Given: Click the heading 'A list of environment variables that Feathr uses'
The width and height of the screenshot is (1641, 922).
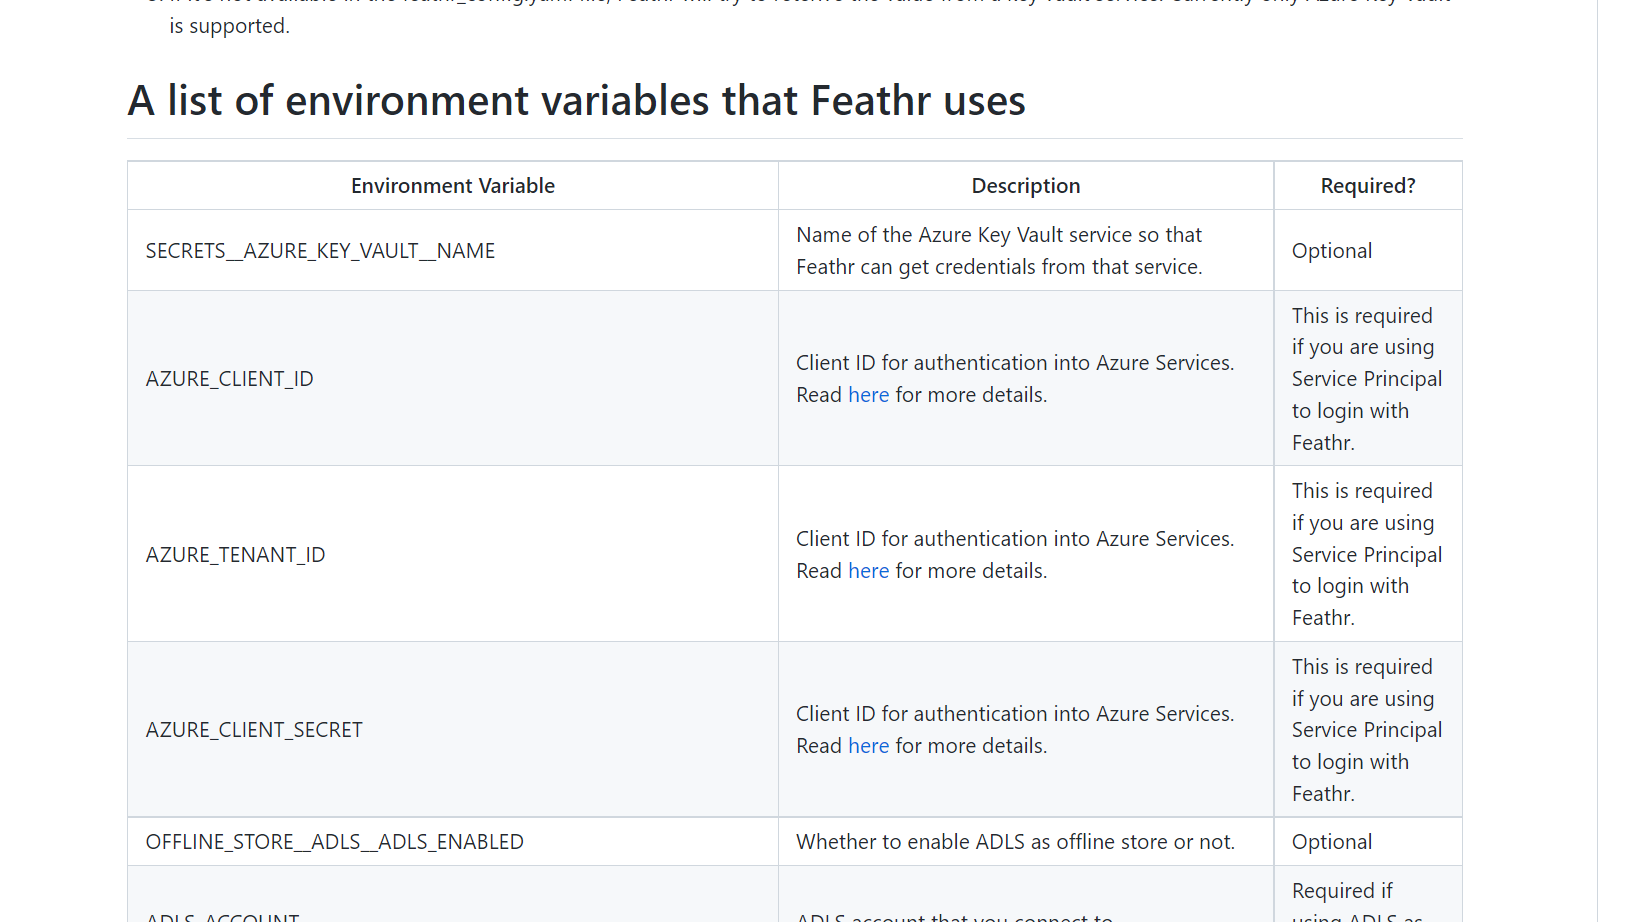Looking at the screenshot, I should coord(576,101).
